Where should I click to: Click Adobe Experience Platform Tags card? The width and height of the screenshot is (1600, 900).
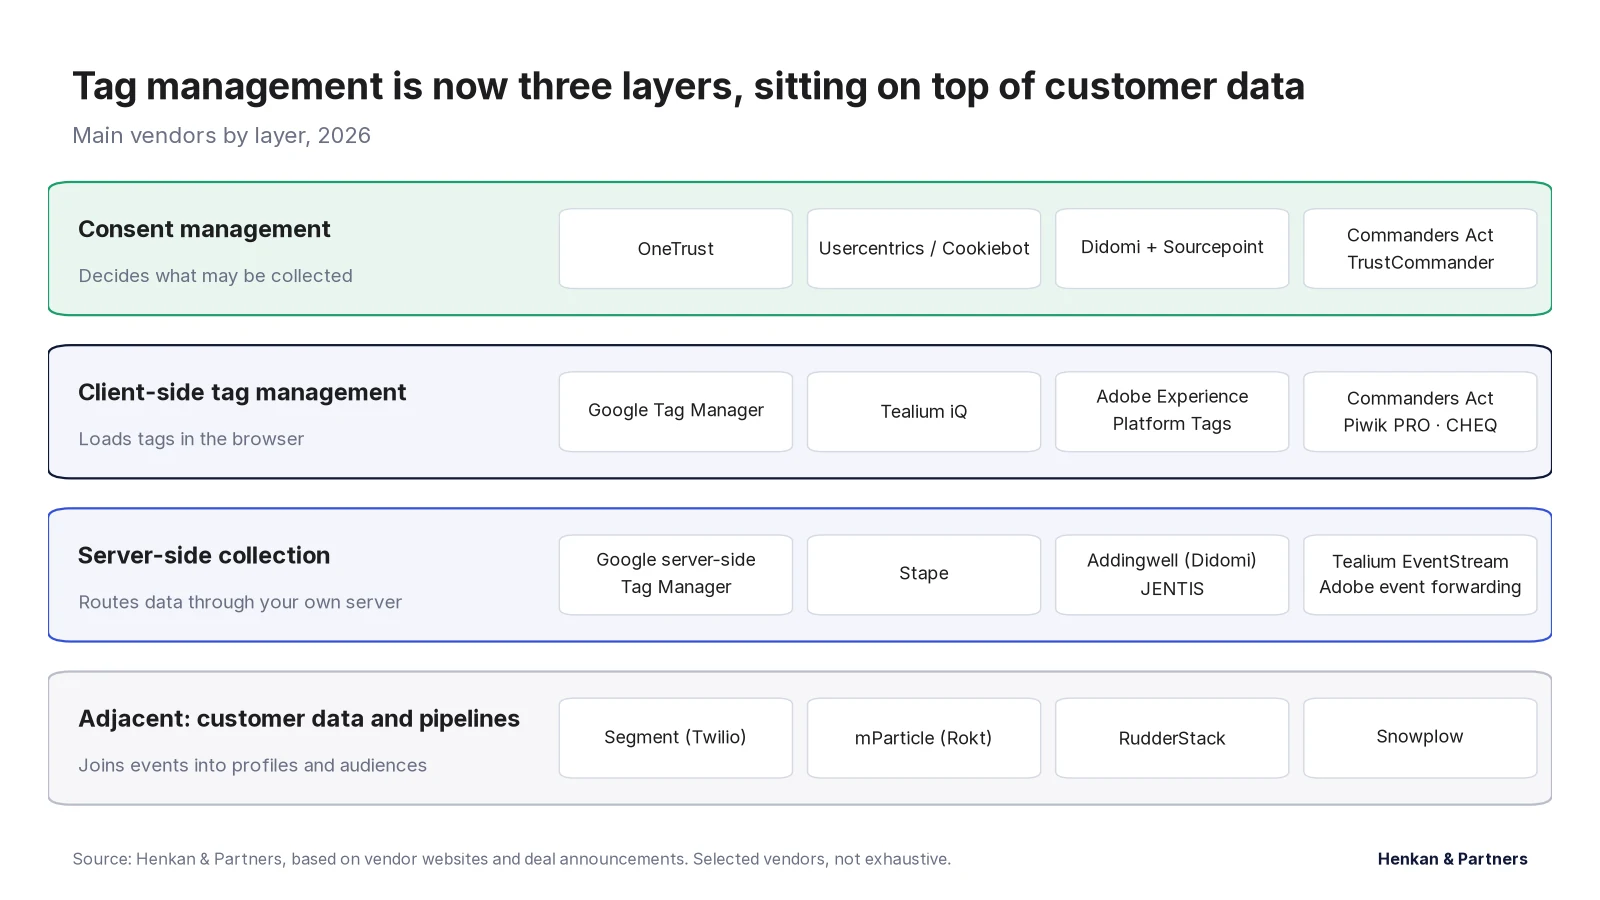[x=1172, y=412]
